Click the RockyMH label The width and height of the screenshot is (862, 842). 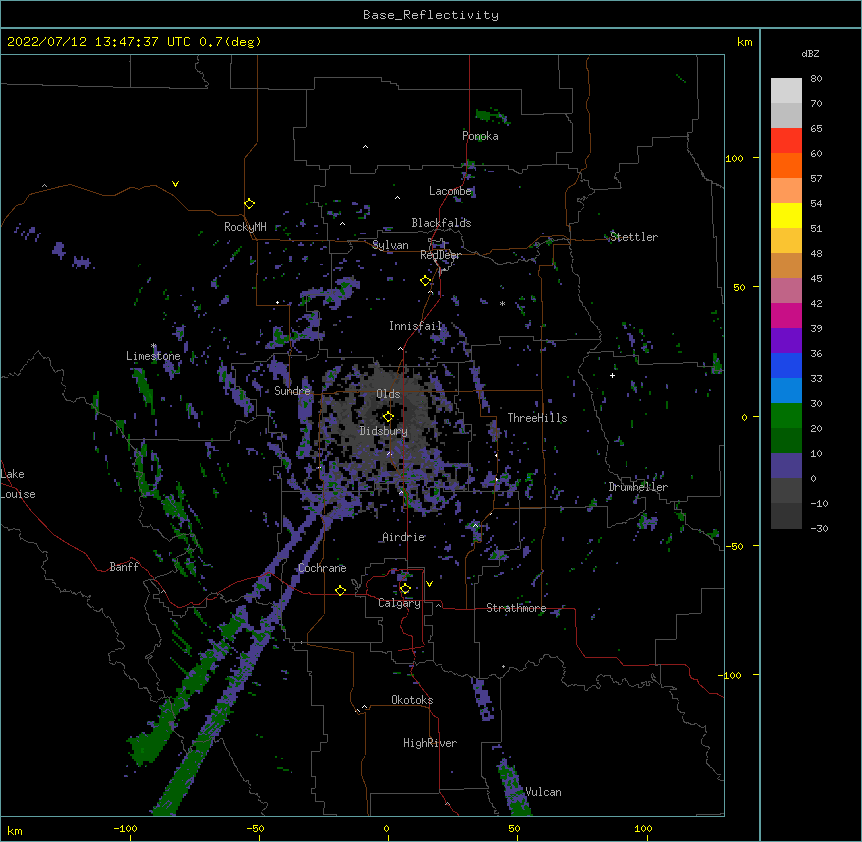coord(245,227)
